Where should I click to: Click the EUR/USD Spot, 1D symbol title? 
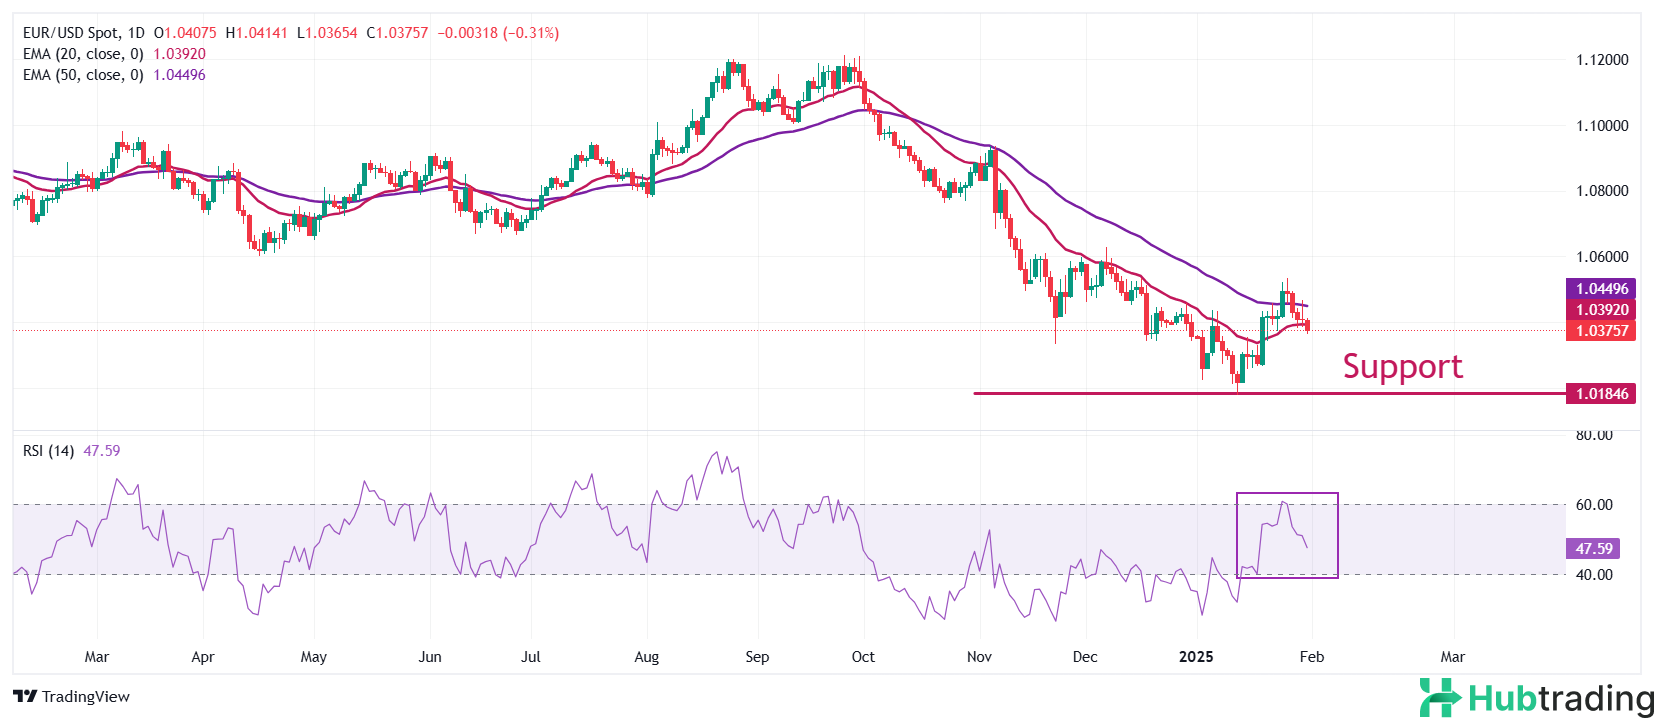pyautogui.click(x=84, y=33)
